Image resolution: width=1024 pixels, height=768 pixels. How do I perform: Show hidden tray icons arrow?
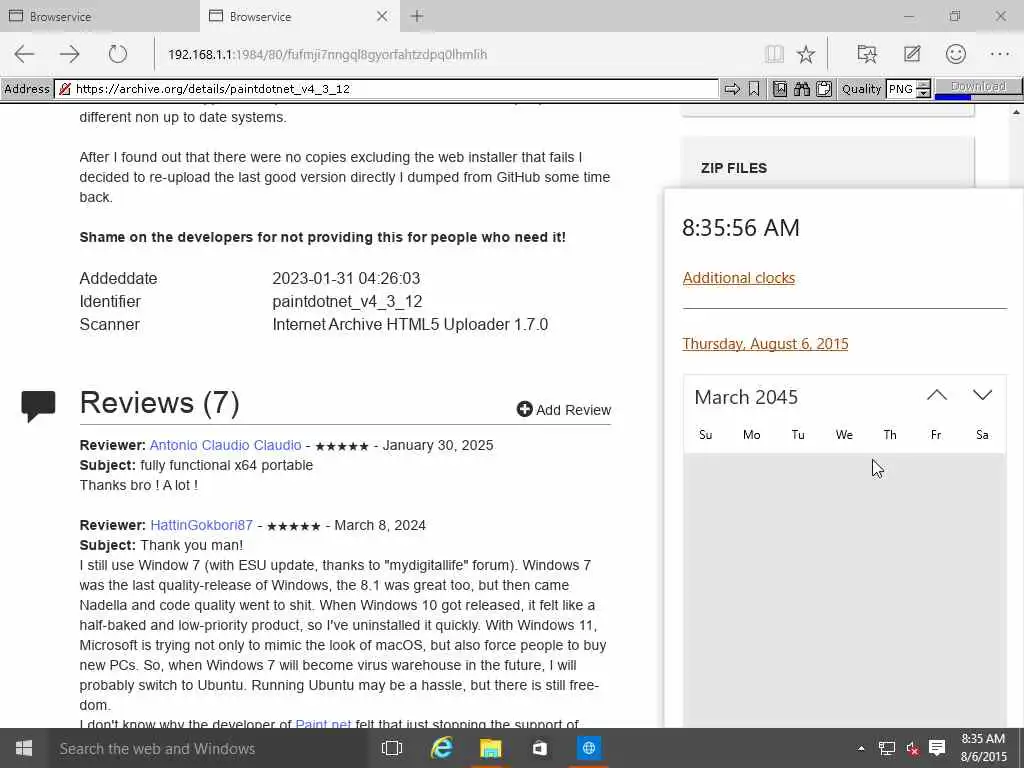[x=861, y=748]
